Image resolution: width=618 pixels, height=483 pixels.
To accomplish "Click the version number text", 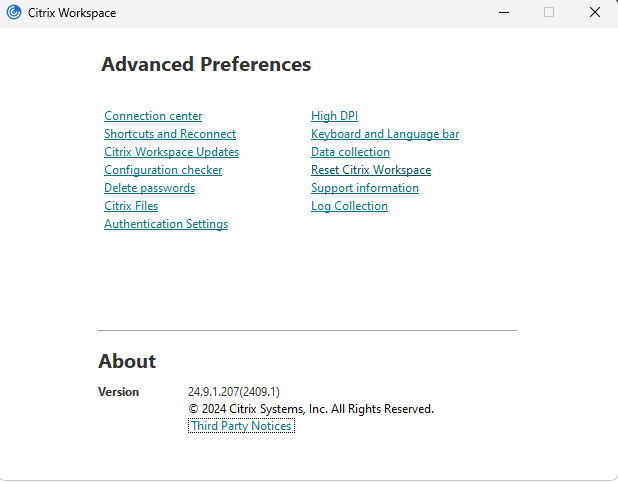I will click(x=234, y=392).
